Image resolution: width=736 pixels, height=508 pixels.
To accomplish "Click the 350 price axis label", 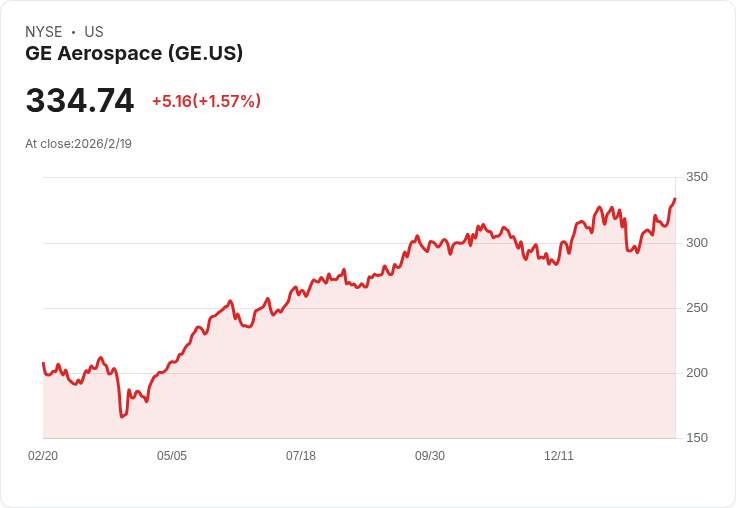I will click(697, 177).
